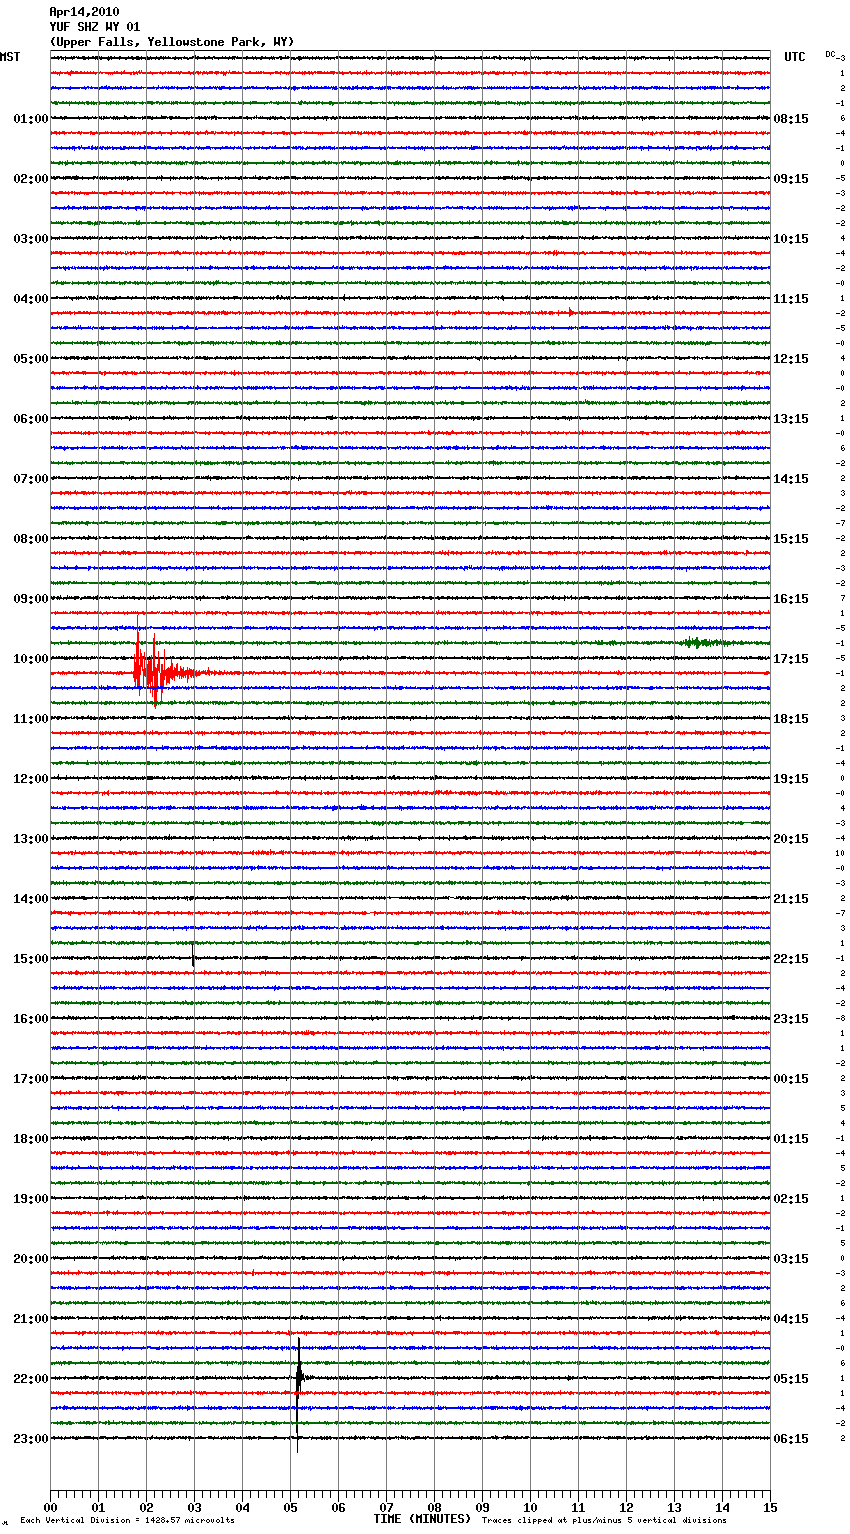Click the 23:15 UTC time label
Screen dimensions: 850x1534
[791, 1019]
